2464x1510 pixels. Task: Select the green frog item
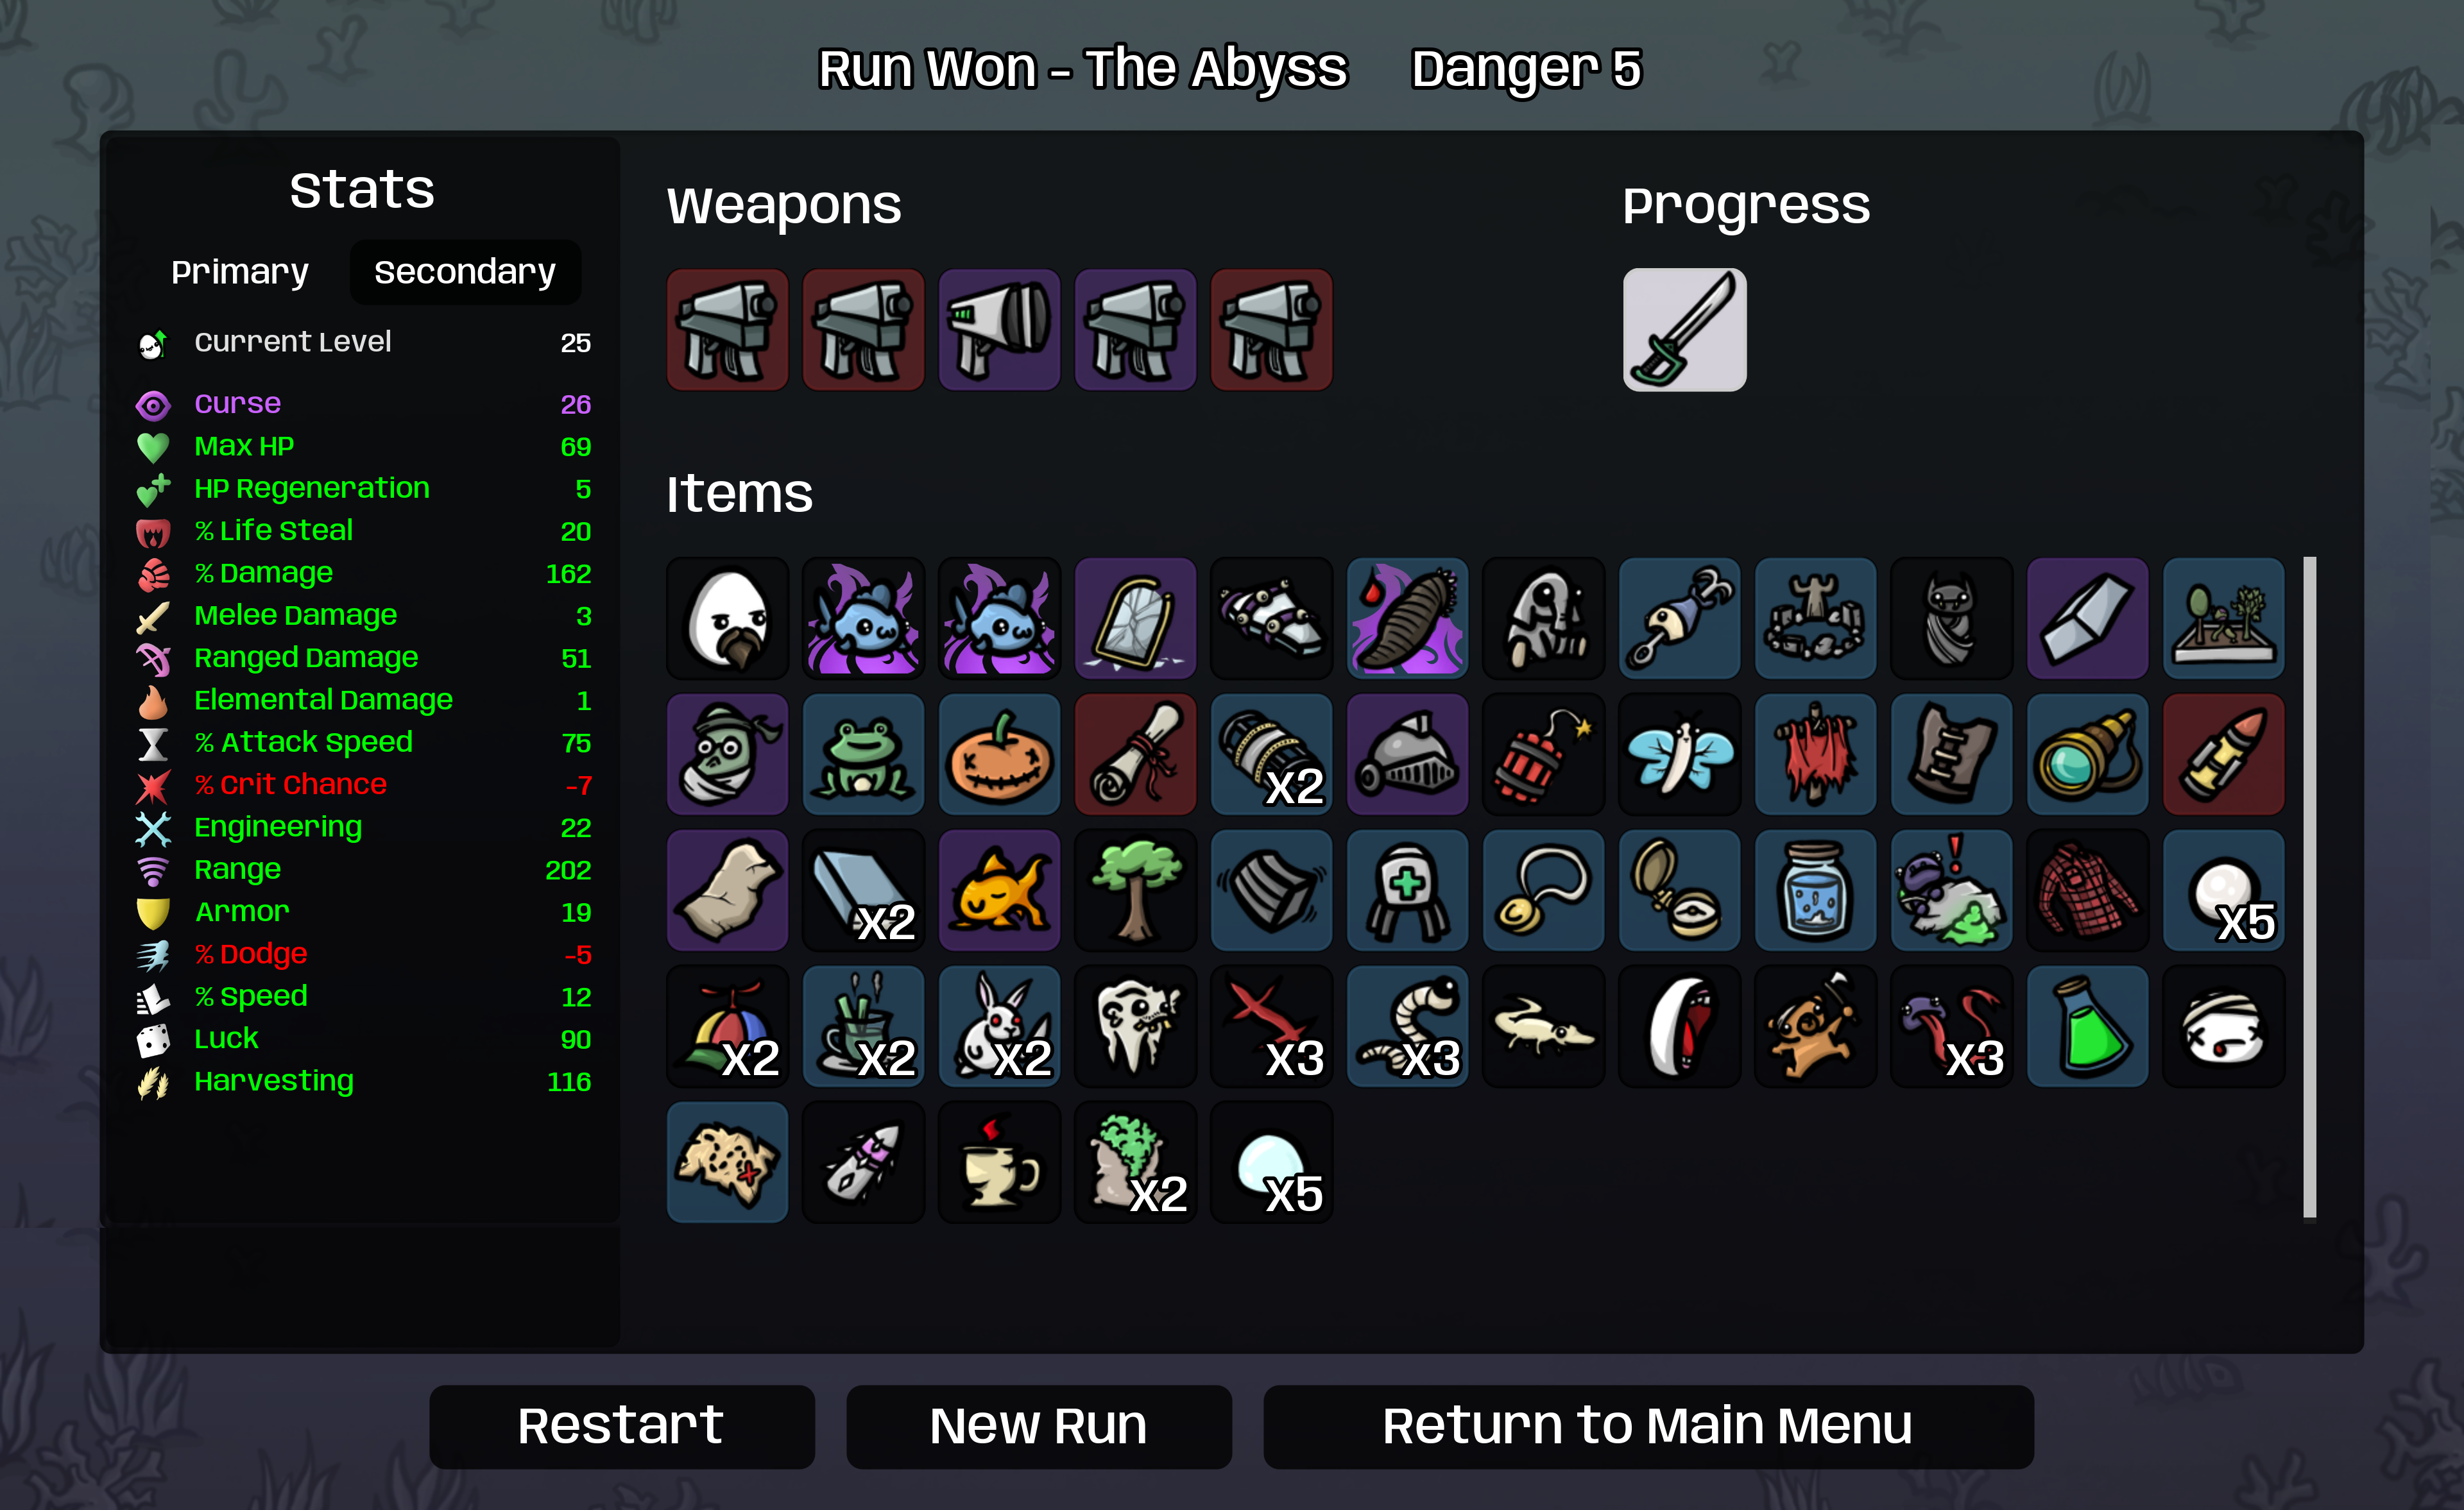[x=863, y=754]
